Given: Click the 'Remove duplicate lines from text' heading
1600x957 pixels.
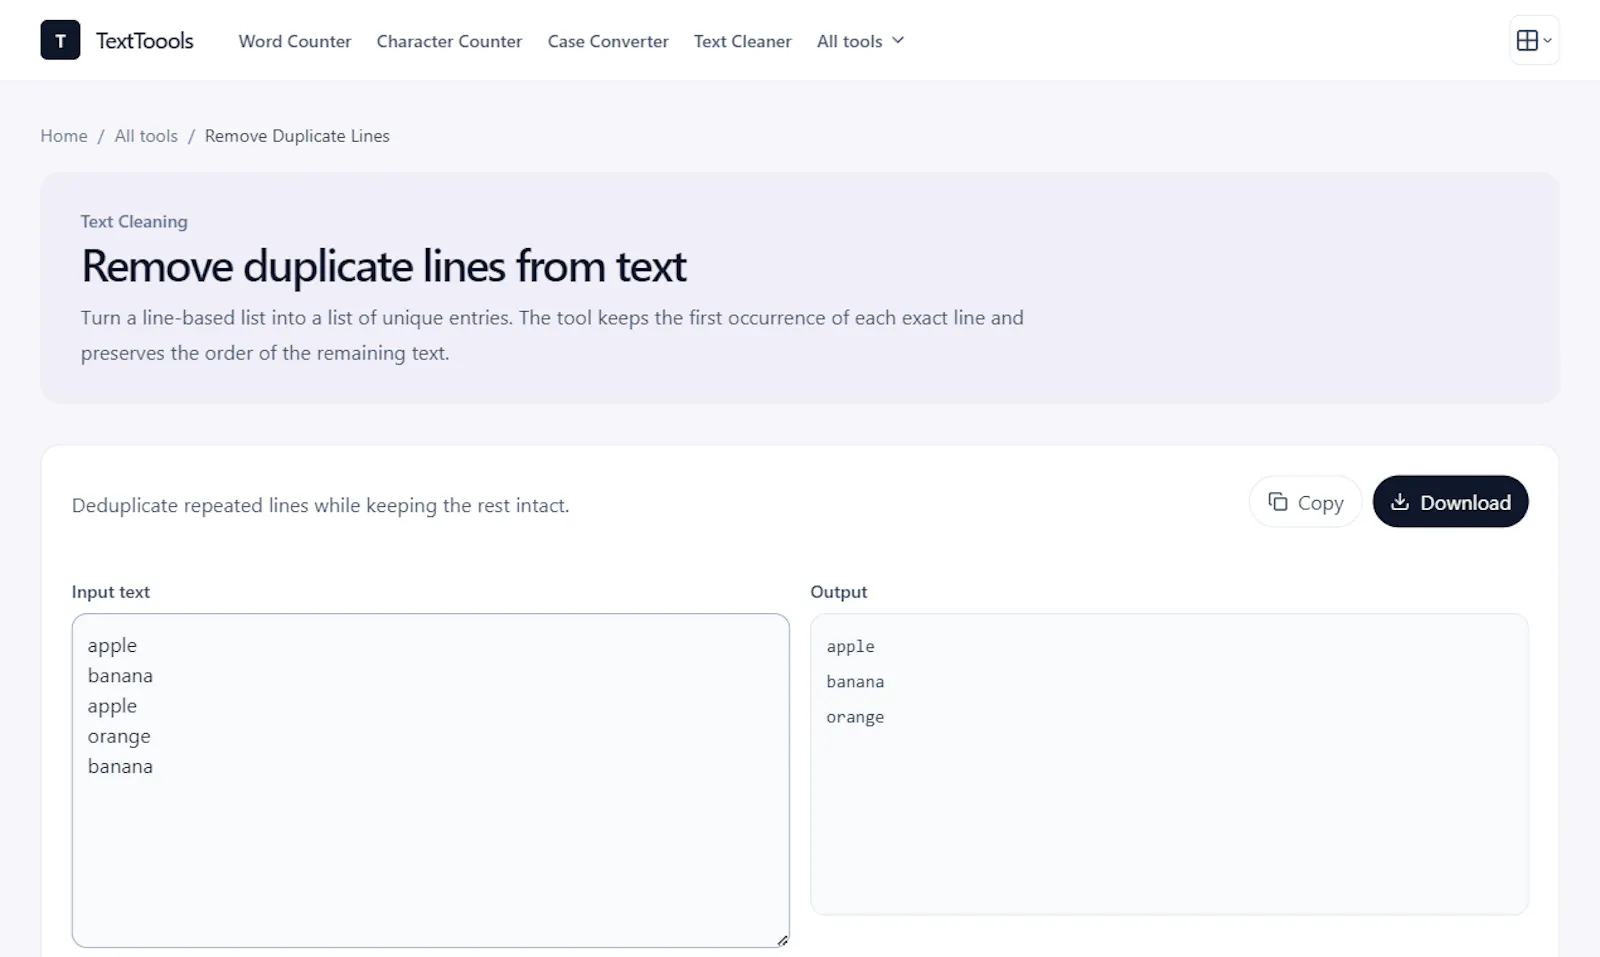Looking at the screenshot, I should coord(383,266).
